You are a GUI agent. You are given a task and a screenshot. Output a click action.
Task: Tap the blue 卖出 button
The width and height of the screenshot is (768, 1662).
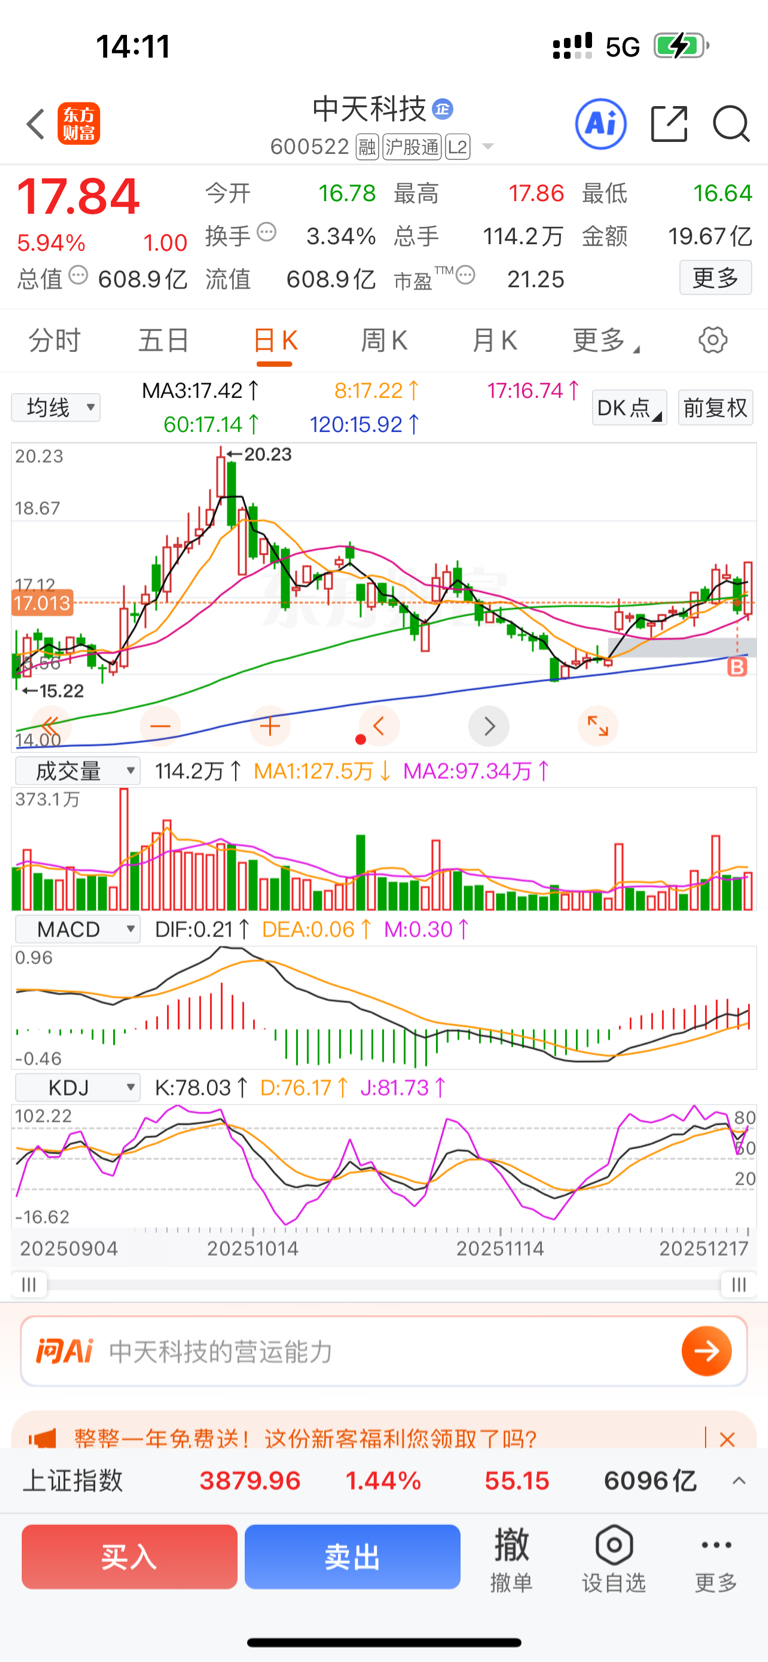[352, 1557]
